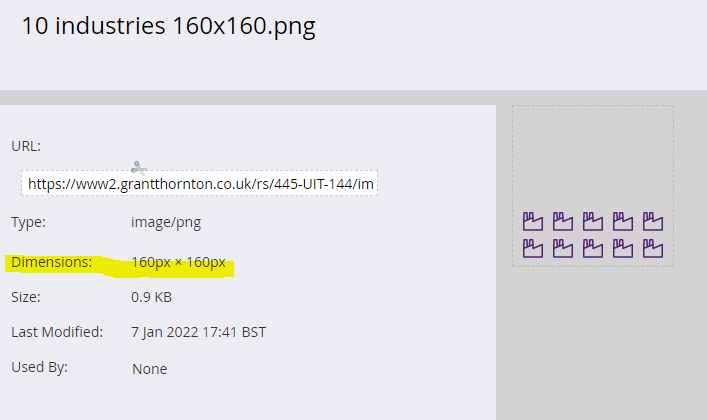Click the 'URL:' label

(26, 146)
